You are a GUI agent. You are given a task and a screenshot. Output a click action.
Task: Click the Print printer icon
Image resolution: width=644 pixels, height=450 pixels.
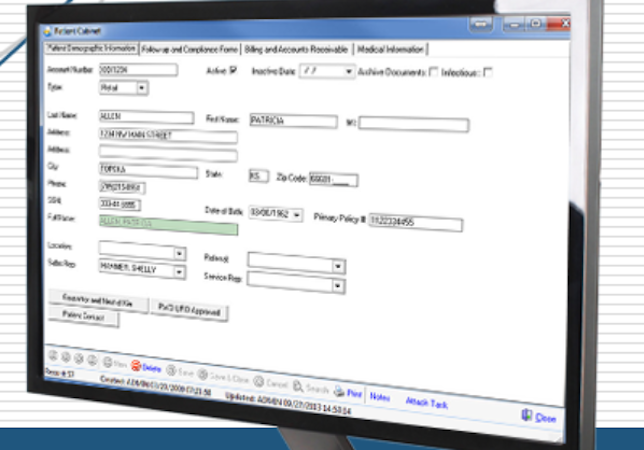coord(339,391)
